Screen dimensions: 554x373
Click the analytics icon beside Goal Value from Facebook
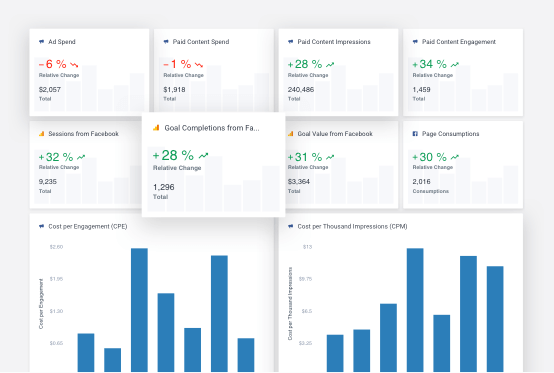(x=290, y=134)
